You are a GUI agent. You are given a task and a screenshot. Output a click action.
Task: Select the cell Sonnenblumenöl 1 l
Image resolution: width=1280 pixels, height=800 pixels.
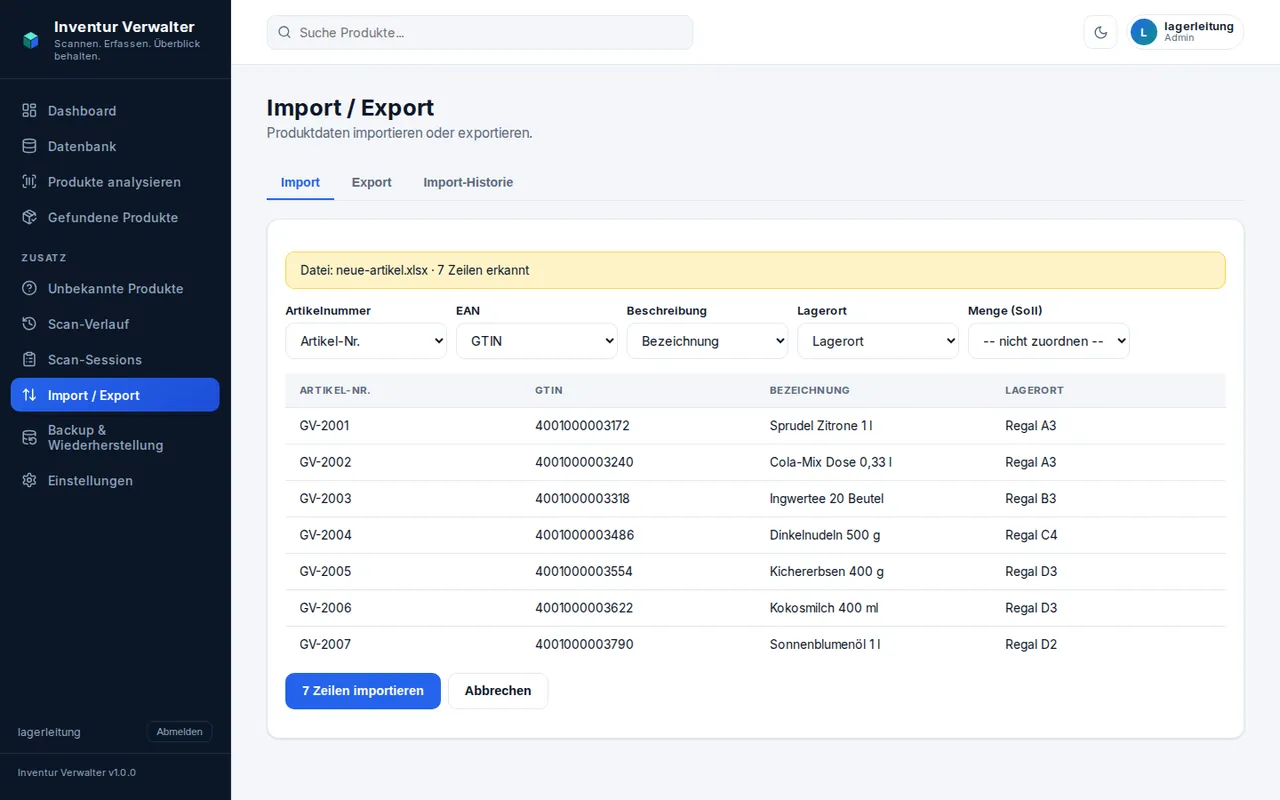click(x=825, y=645)
